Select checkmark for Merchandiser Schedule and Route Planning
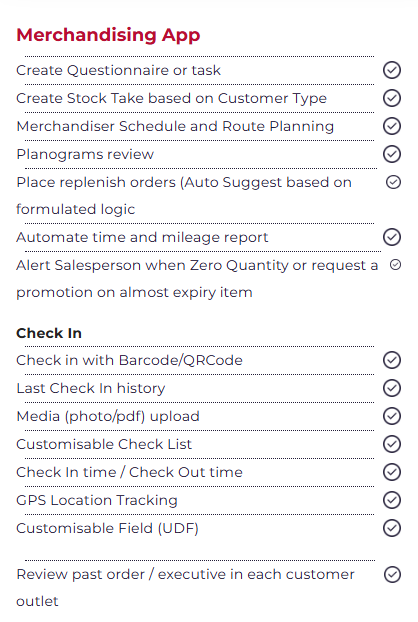Viewport: 418px width, 622px height. (x=392, y=126)
